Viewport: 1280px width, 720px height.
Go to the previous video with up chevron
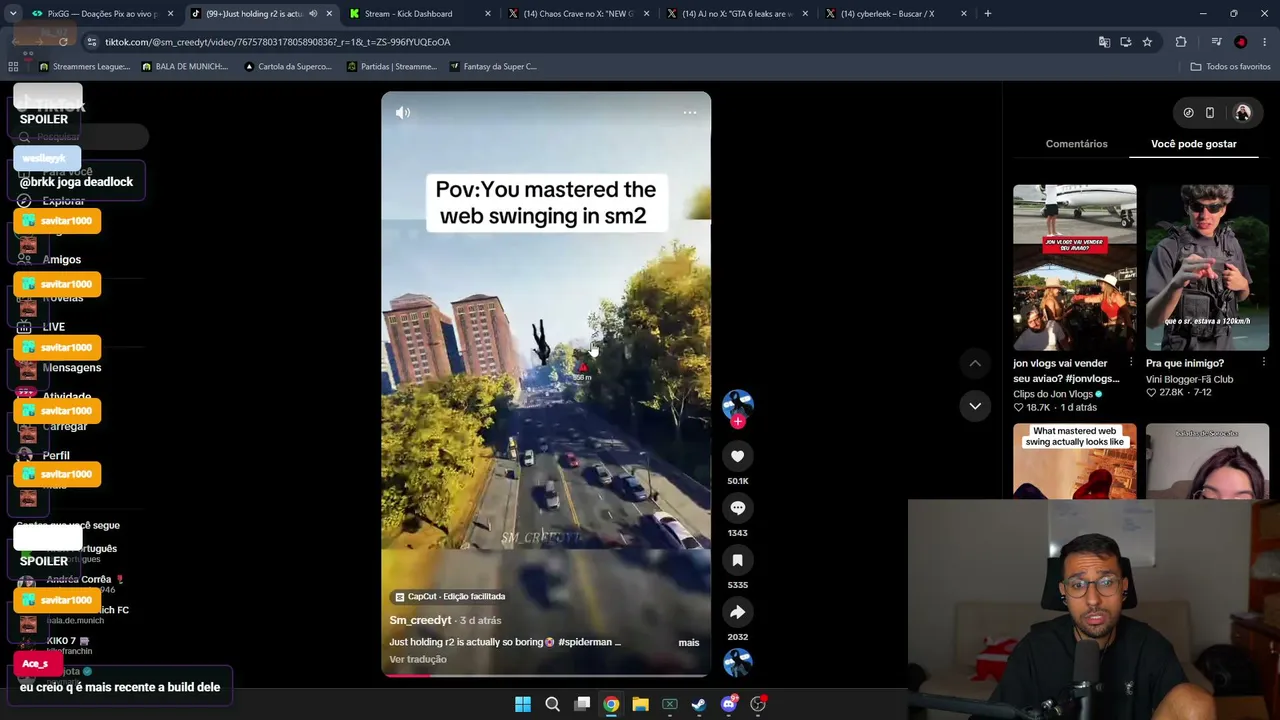[975, 363]
